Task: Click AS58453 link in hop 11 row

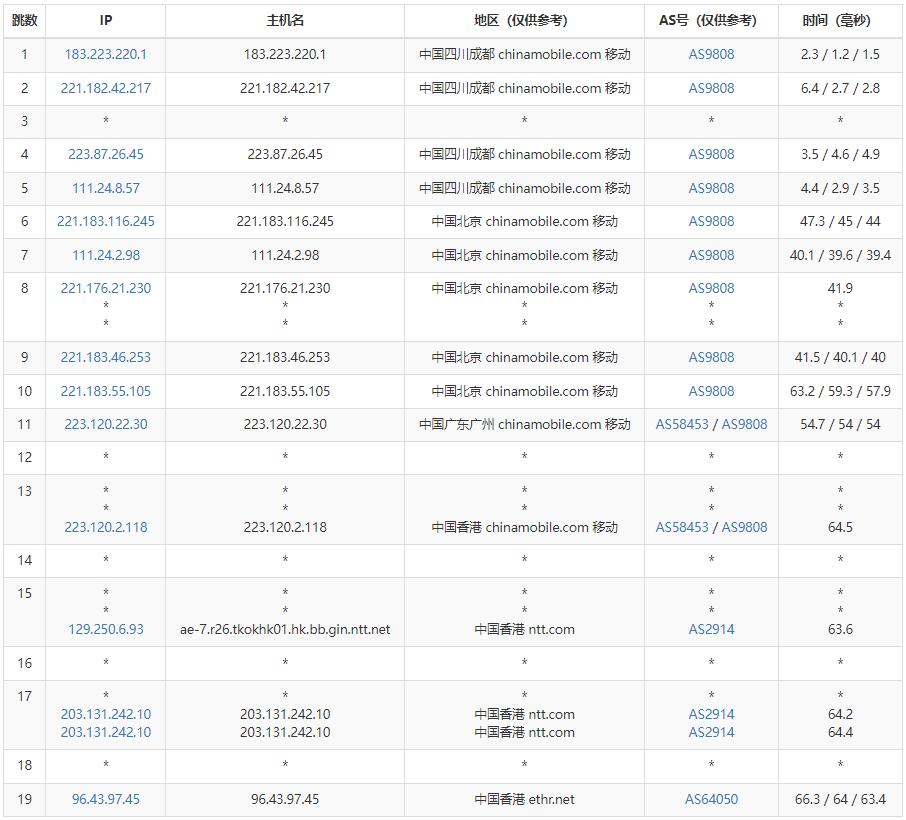Action: (682, 425)
